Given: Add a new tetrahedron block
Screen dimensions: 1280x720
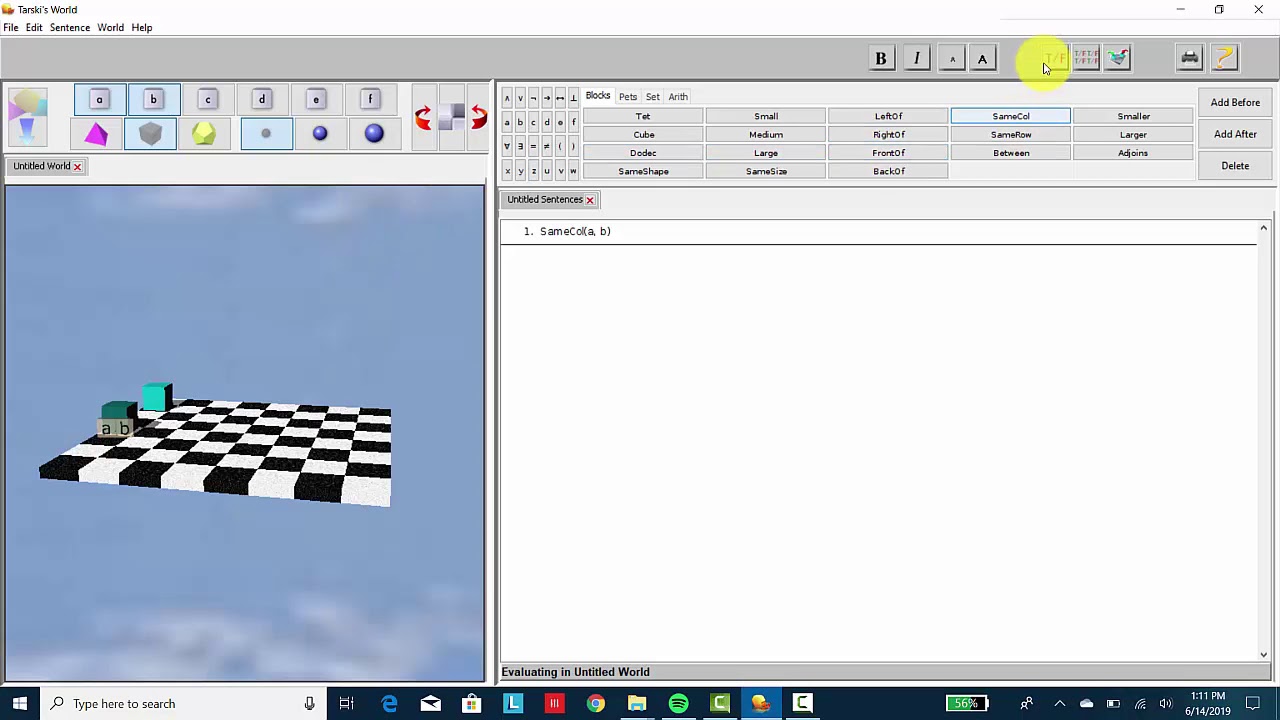Looking at the screenshot, I should (97, 134).
